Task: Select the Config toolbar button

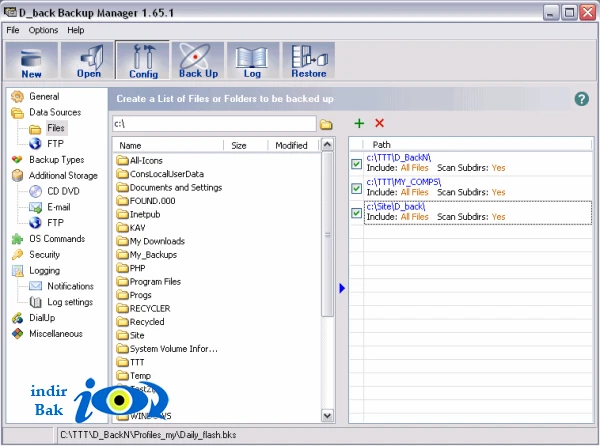Action: (x=143, y=60)
